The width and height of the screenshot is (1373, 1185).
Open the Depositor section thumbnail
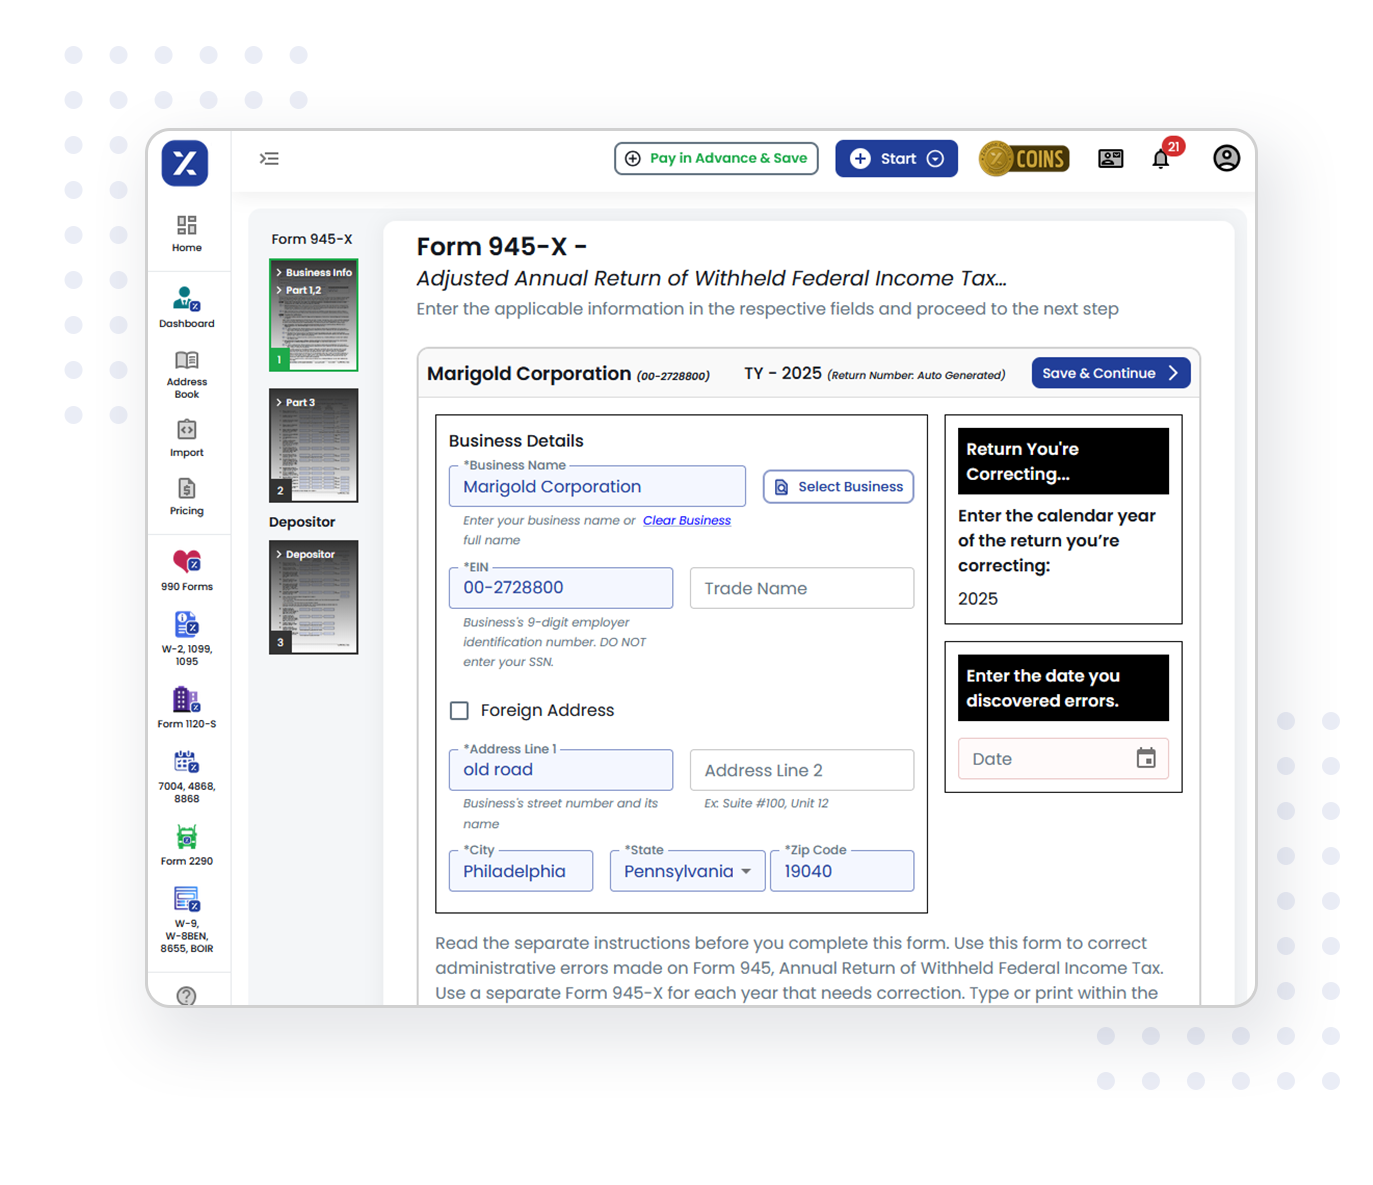click(x=313, y=597)
